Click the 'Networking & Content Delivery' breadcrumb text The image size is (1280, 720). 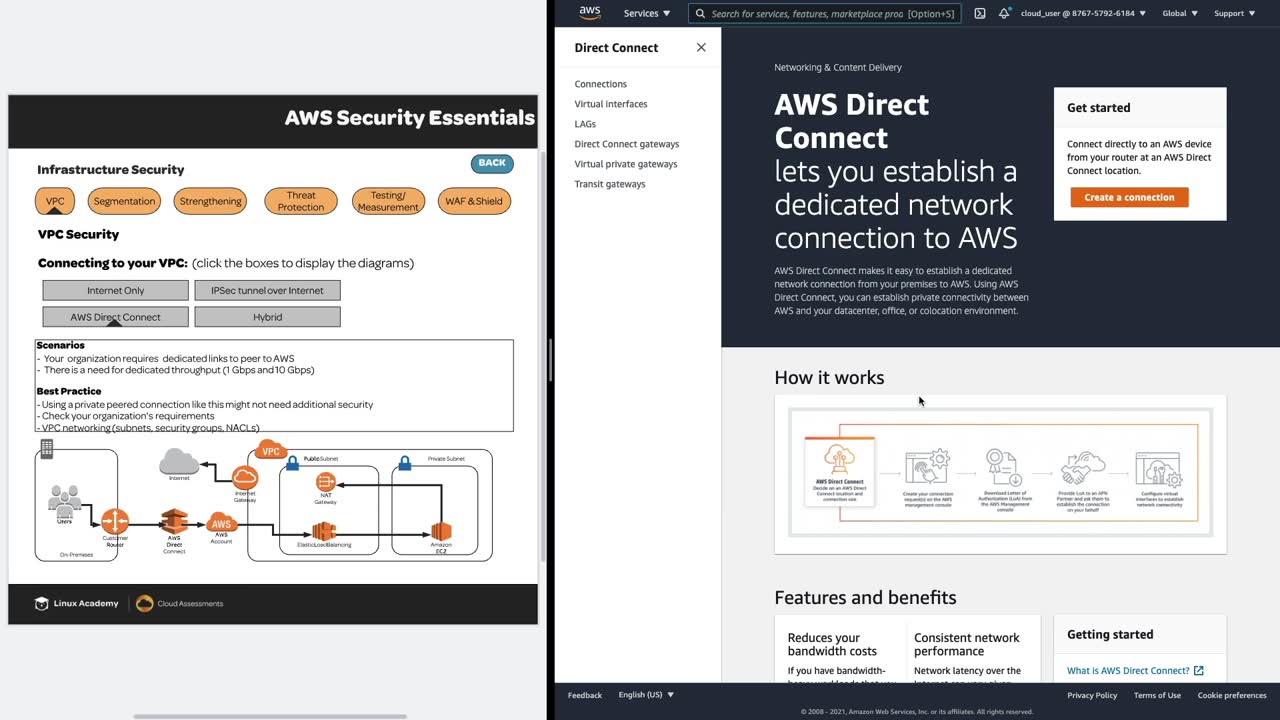[838, 67]
